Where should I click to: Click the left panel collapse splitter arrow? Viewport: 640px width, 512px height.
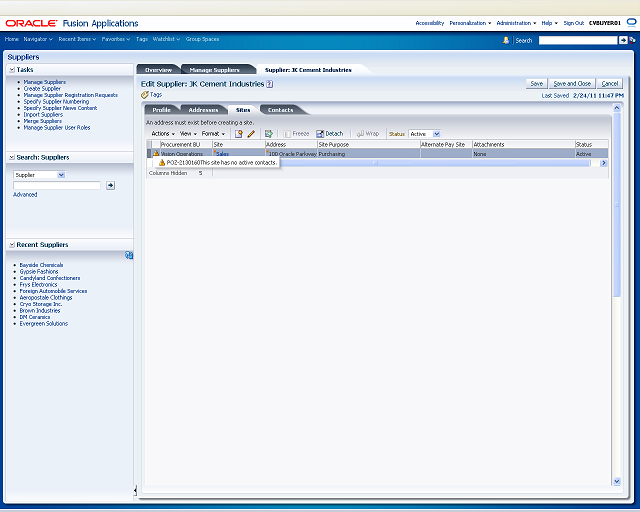[x=135, y=490]
